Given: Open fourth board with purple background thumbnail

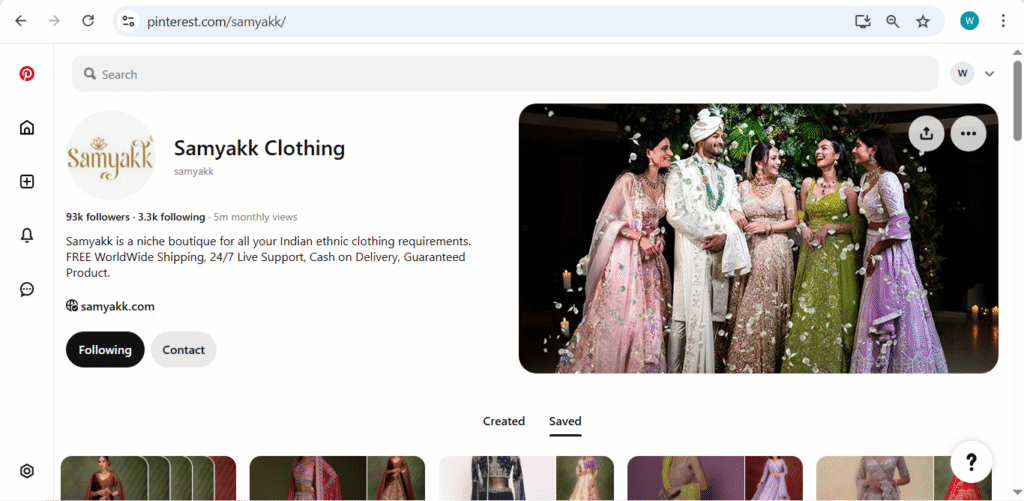Looking at the screenshot, I should pos(715,478).
